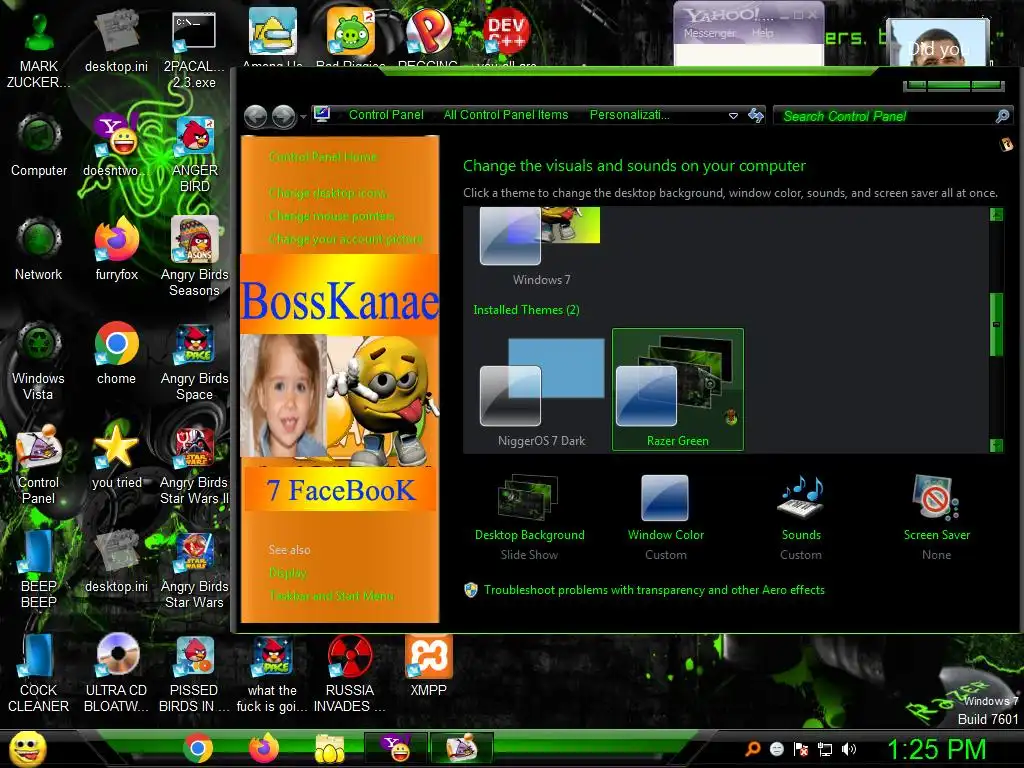Open Control Panel Home link

point(323,157)
